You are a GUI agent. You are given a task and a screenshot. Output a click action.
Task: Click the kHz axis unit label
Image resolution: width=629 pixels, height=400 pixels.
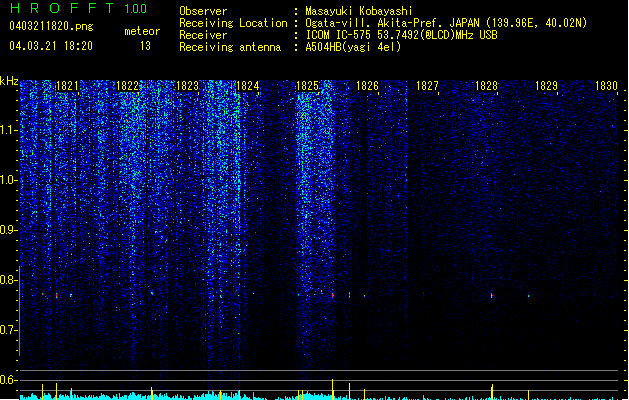click(9, 81)
